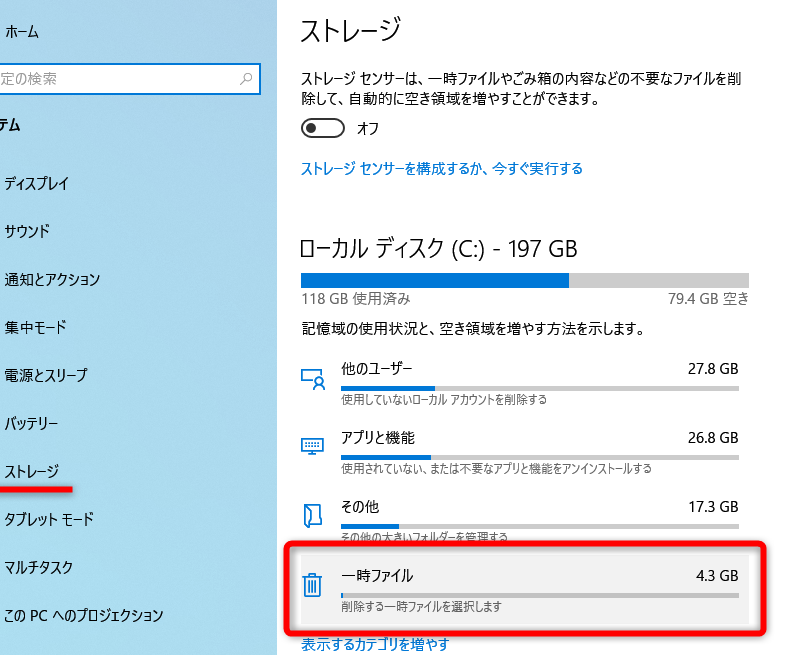This screenshot has width=792, height=655.
Task: Expand 表示するカテゴリを増やす link
Action: point(375,645)
